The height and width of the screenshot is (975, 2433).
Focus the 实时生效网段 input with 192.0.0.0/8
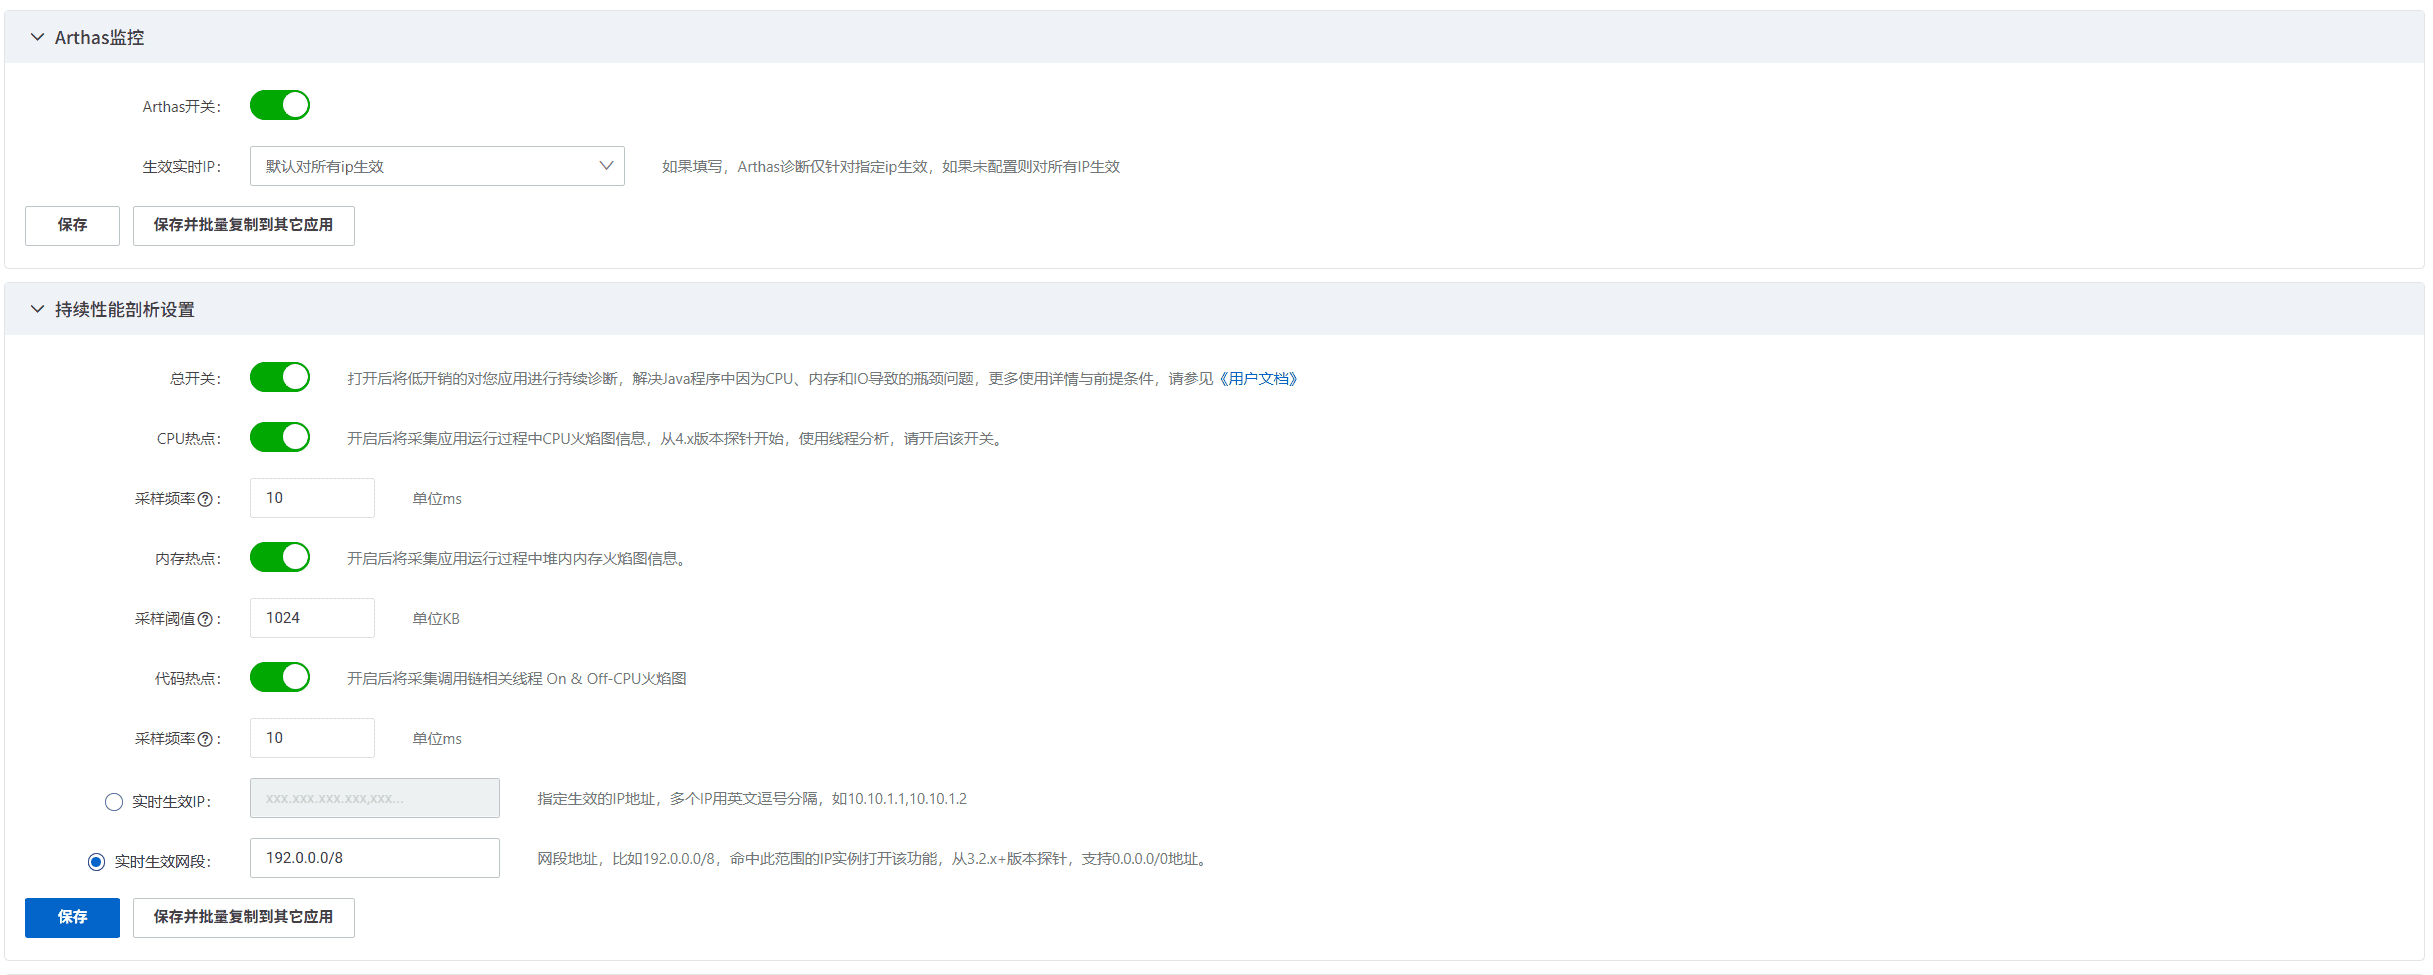coord(375,858)
